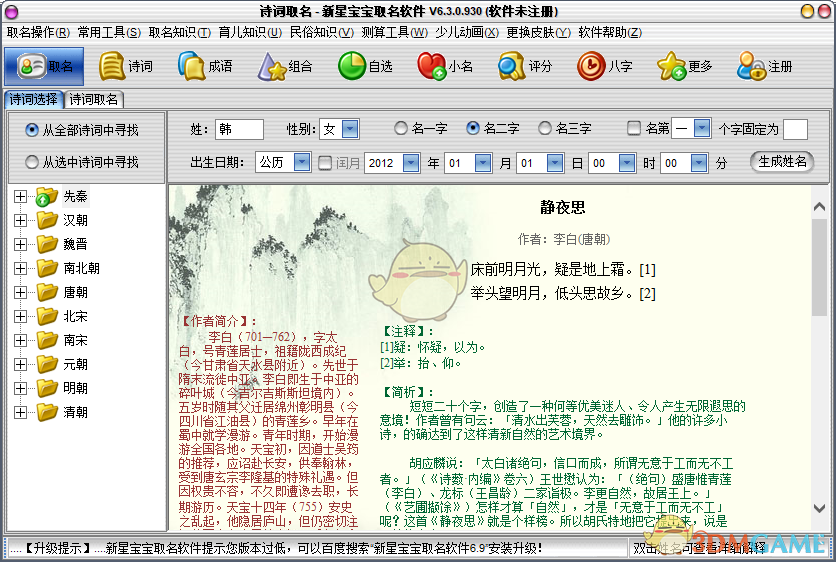Click the 唐朝 folder icon
836x562 pixels.
(47, 292)
